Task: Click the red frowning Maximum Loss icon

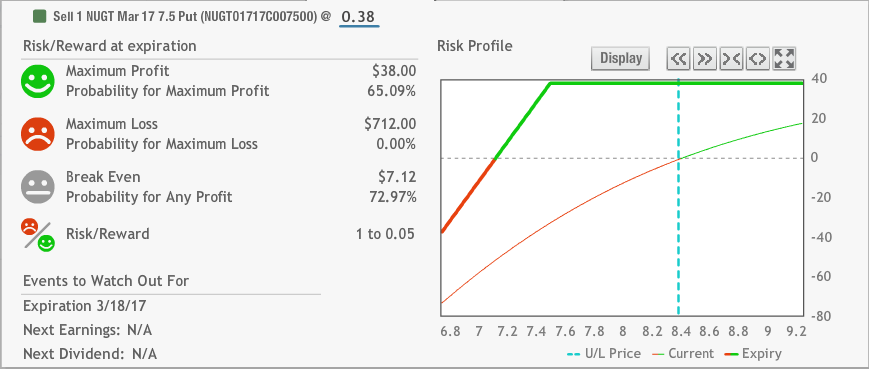Action: pyautogui.click(x=38, y=134)
